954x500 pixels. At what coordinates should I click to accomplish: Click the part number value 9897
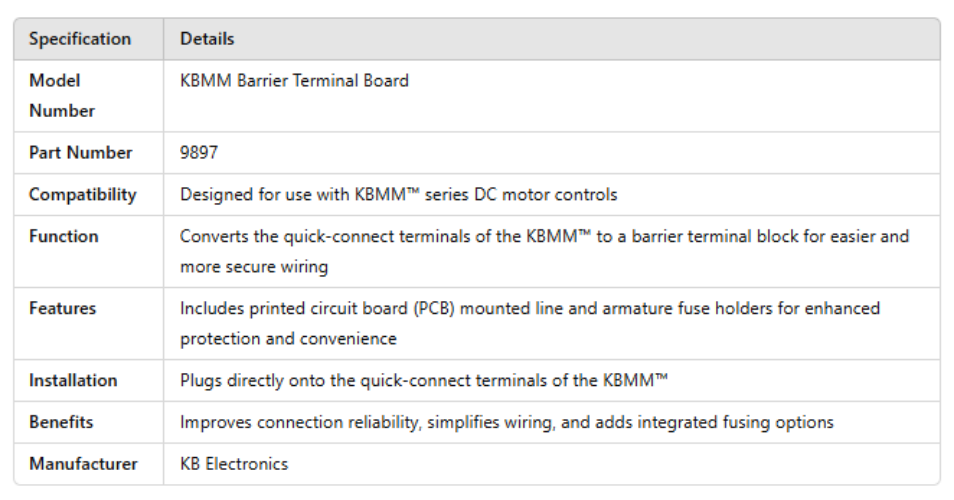point(199,153)
